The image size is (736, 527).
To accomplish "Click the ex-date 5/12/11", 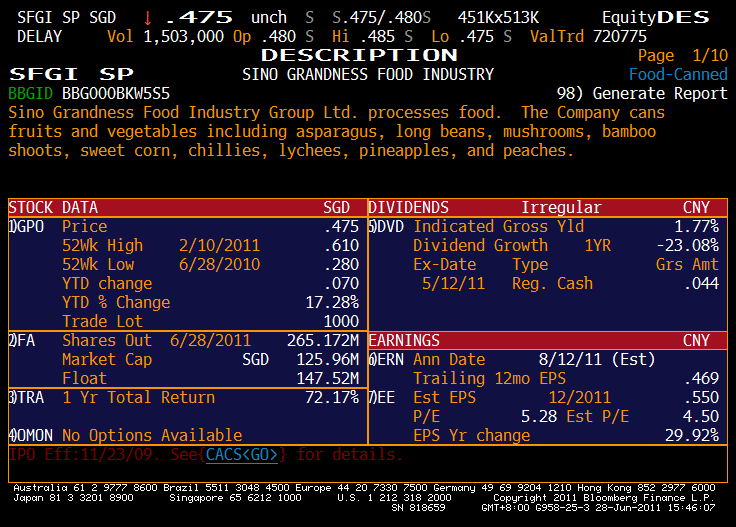I will (x=453, y=284).
